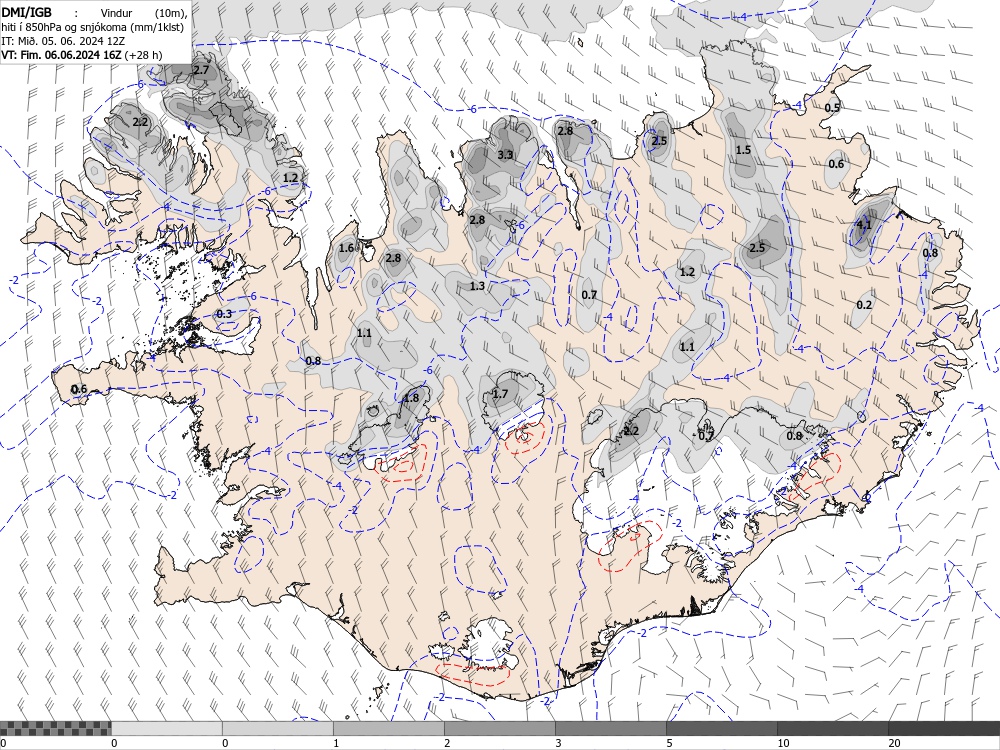
Task: Click the 3.3 snowfall value
Action: (x=505, y=154)
